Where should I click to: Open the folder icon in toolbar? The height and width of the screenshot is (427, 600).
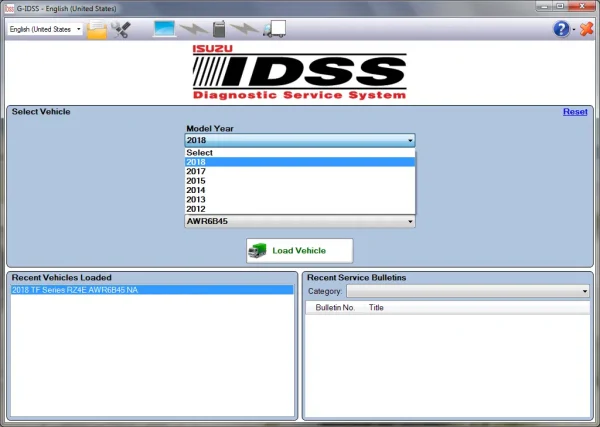(97, 29)
